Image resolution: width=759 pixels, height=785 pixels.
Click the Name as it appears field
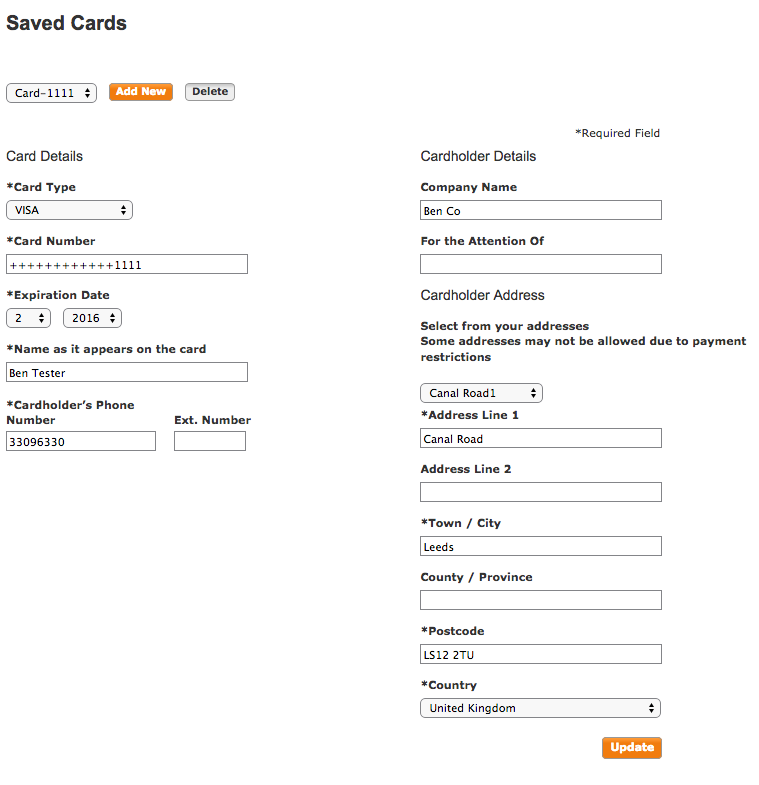[x=127, y=372]
